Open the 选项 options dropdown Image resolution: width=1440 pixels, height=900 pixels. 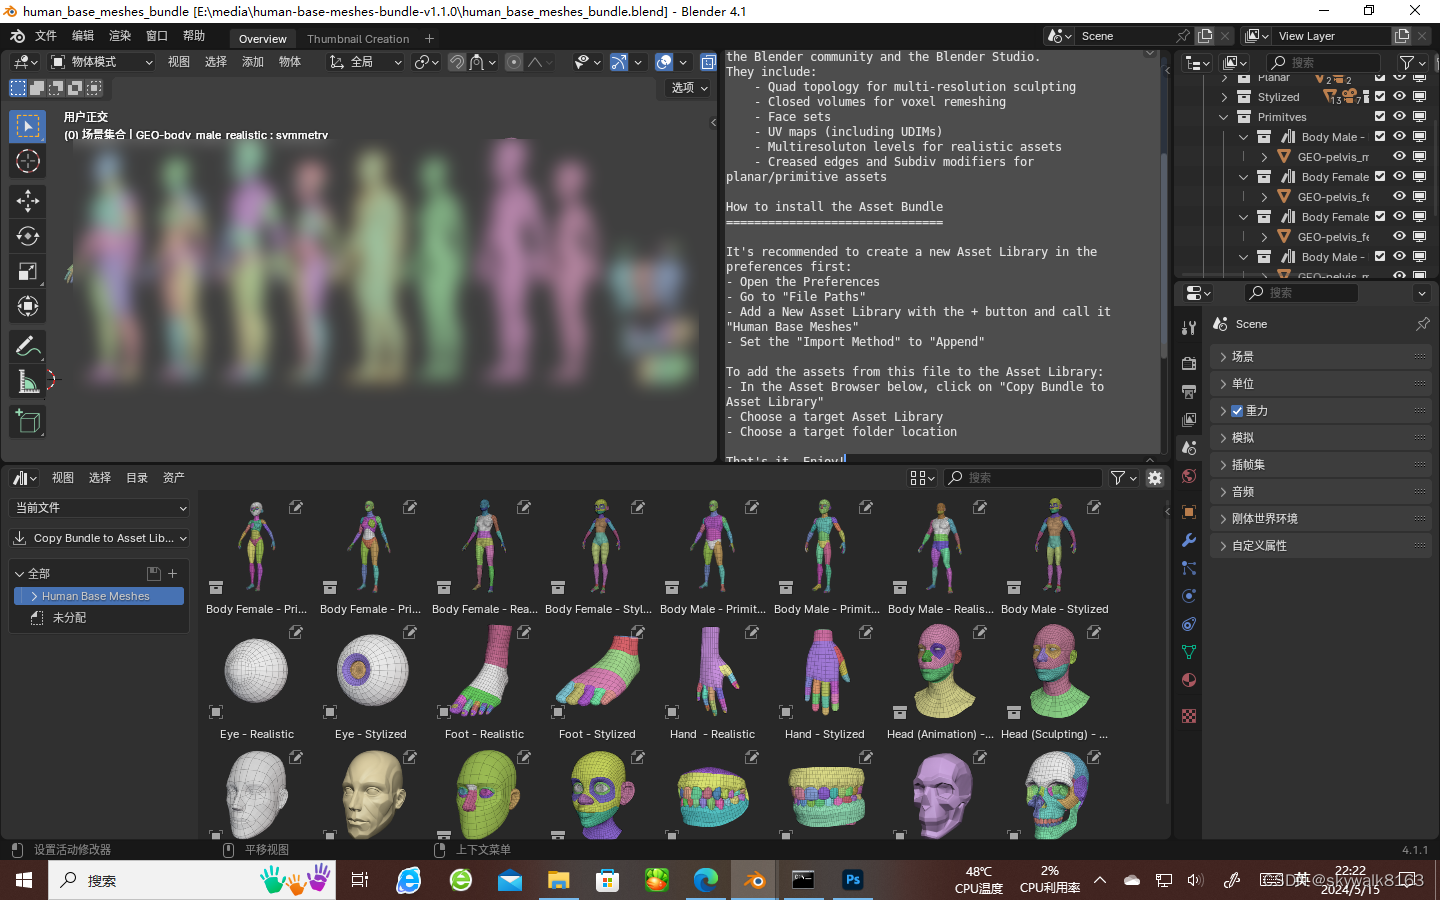[689, 88]
